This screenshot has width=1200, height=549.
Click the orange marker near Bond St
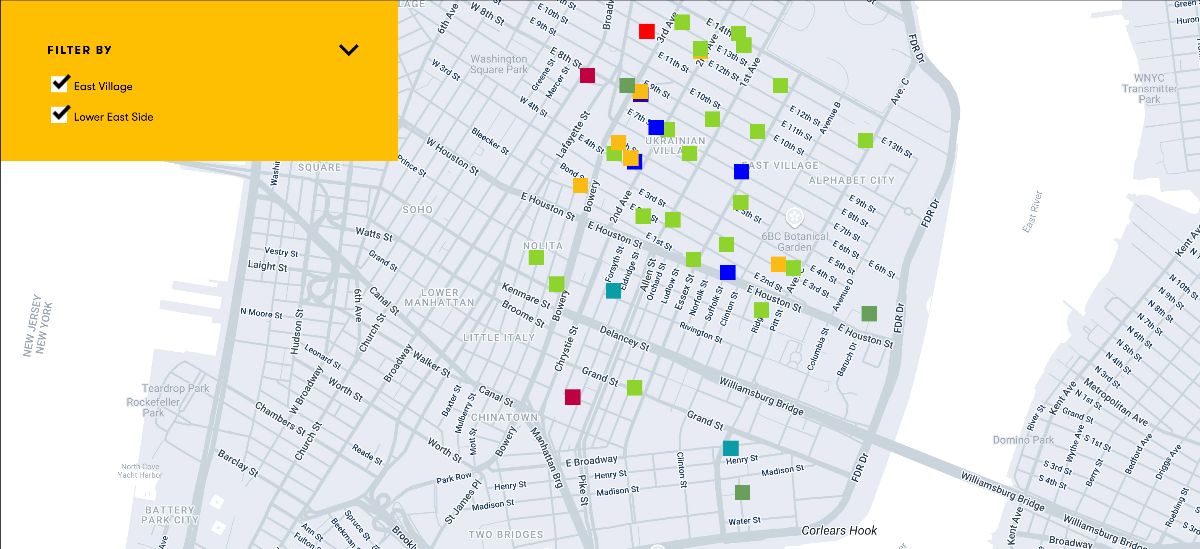click(580, 185)
